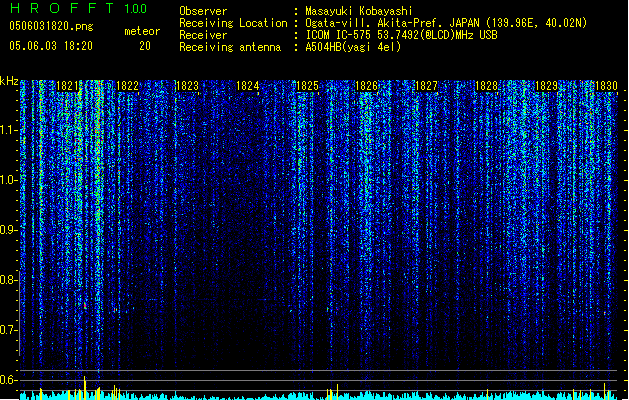Click the 1821 time marker
This screenshot has height=400, width=629.
coord(67,86)
